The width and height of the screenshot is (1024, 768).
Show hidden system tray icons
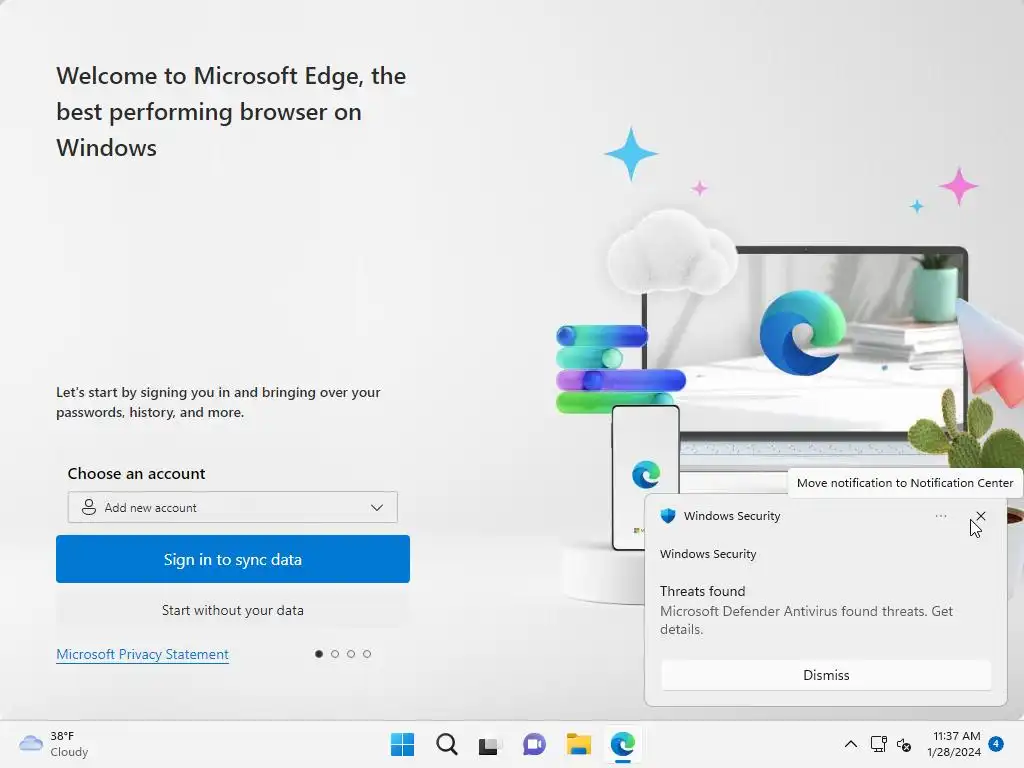click(x=850, y=744)
